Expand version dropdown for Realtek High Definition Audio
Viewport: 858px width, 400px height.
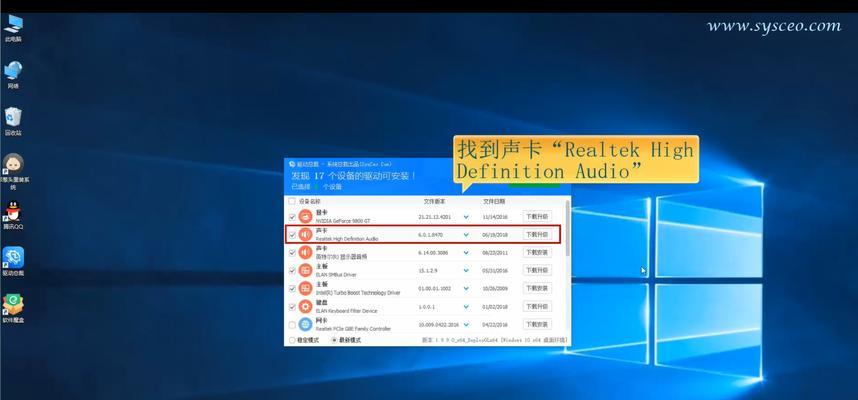(x=466, y=235)
